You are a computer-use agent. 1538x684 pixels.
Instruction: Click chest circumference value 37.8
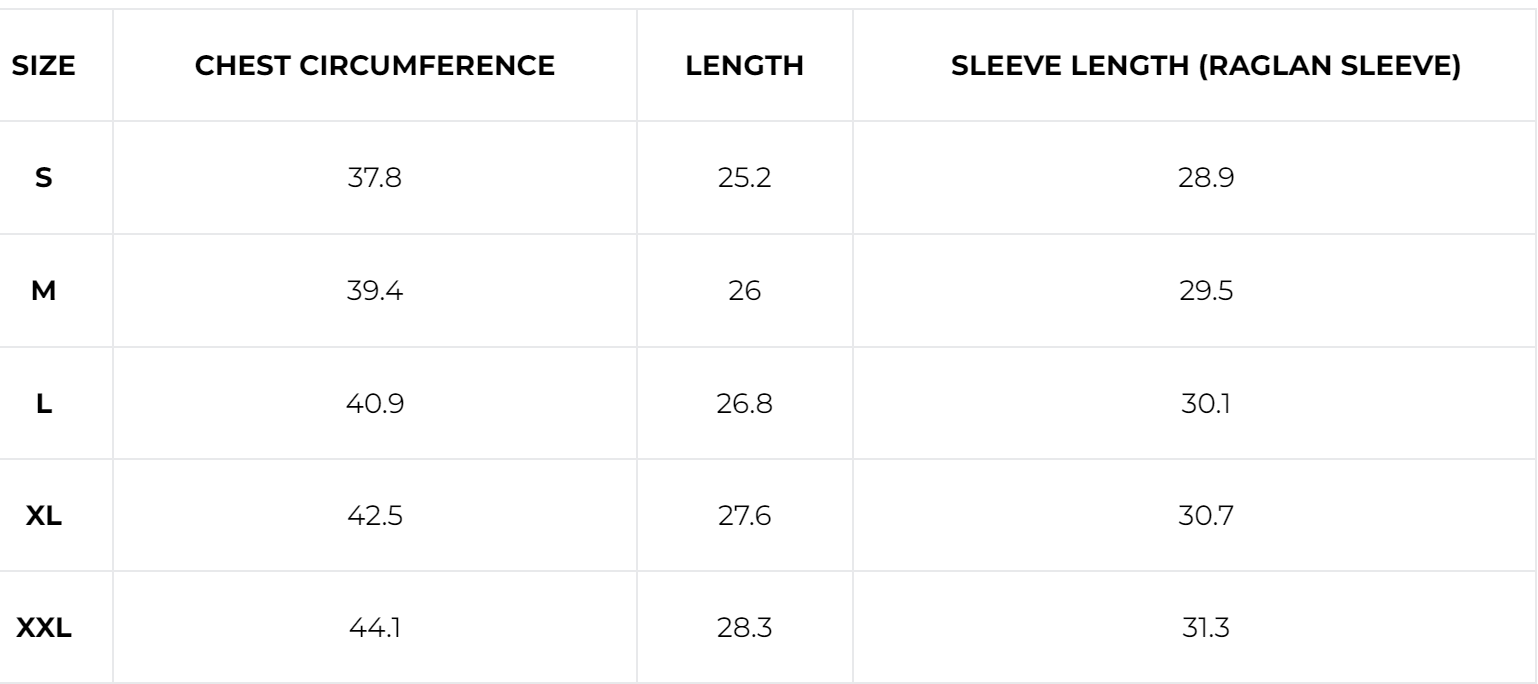375,179
